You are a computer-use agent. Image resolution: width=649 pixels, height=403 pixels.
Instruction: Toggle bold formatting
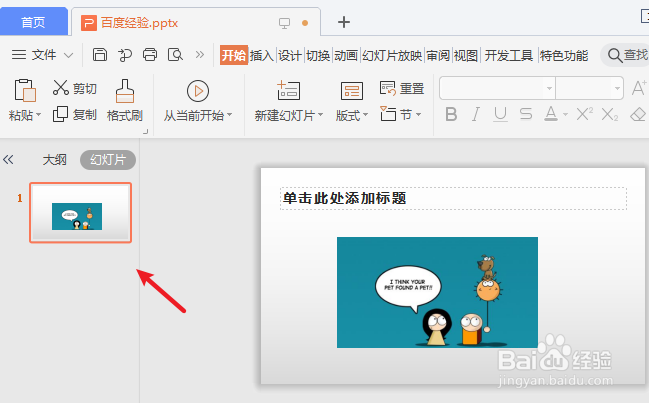click(451, 114)
